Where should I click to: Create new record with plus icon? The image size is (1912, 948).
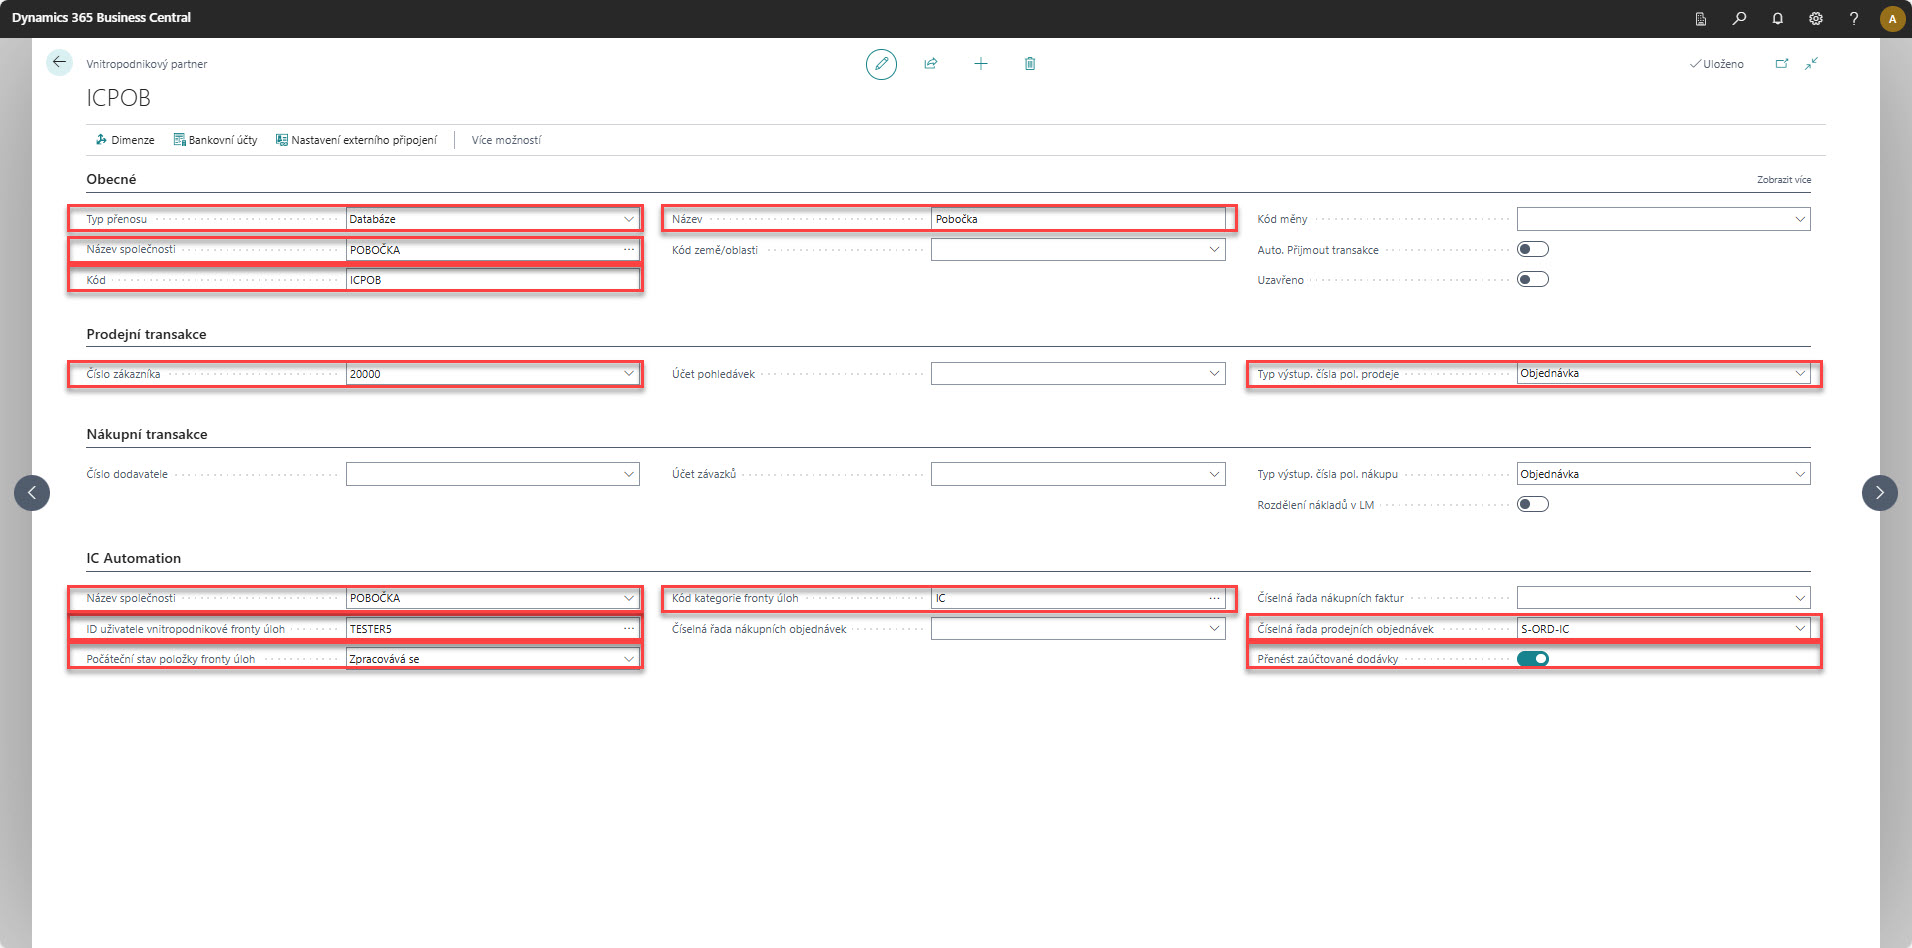pos(981,64)
